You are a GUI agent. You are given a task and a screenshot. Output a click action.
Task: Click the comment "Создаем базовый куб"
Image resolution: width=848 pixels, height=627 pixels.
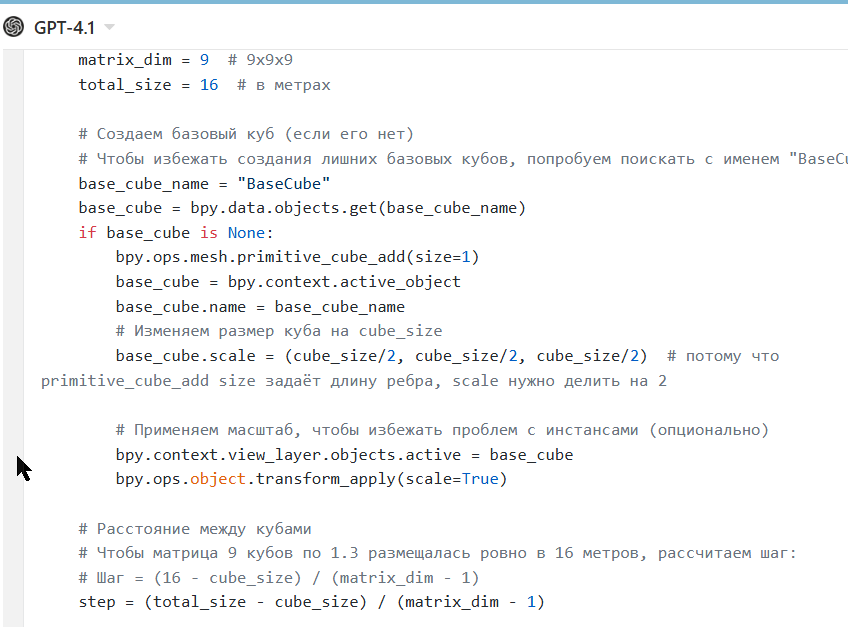246,134
